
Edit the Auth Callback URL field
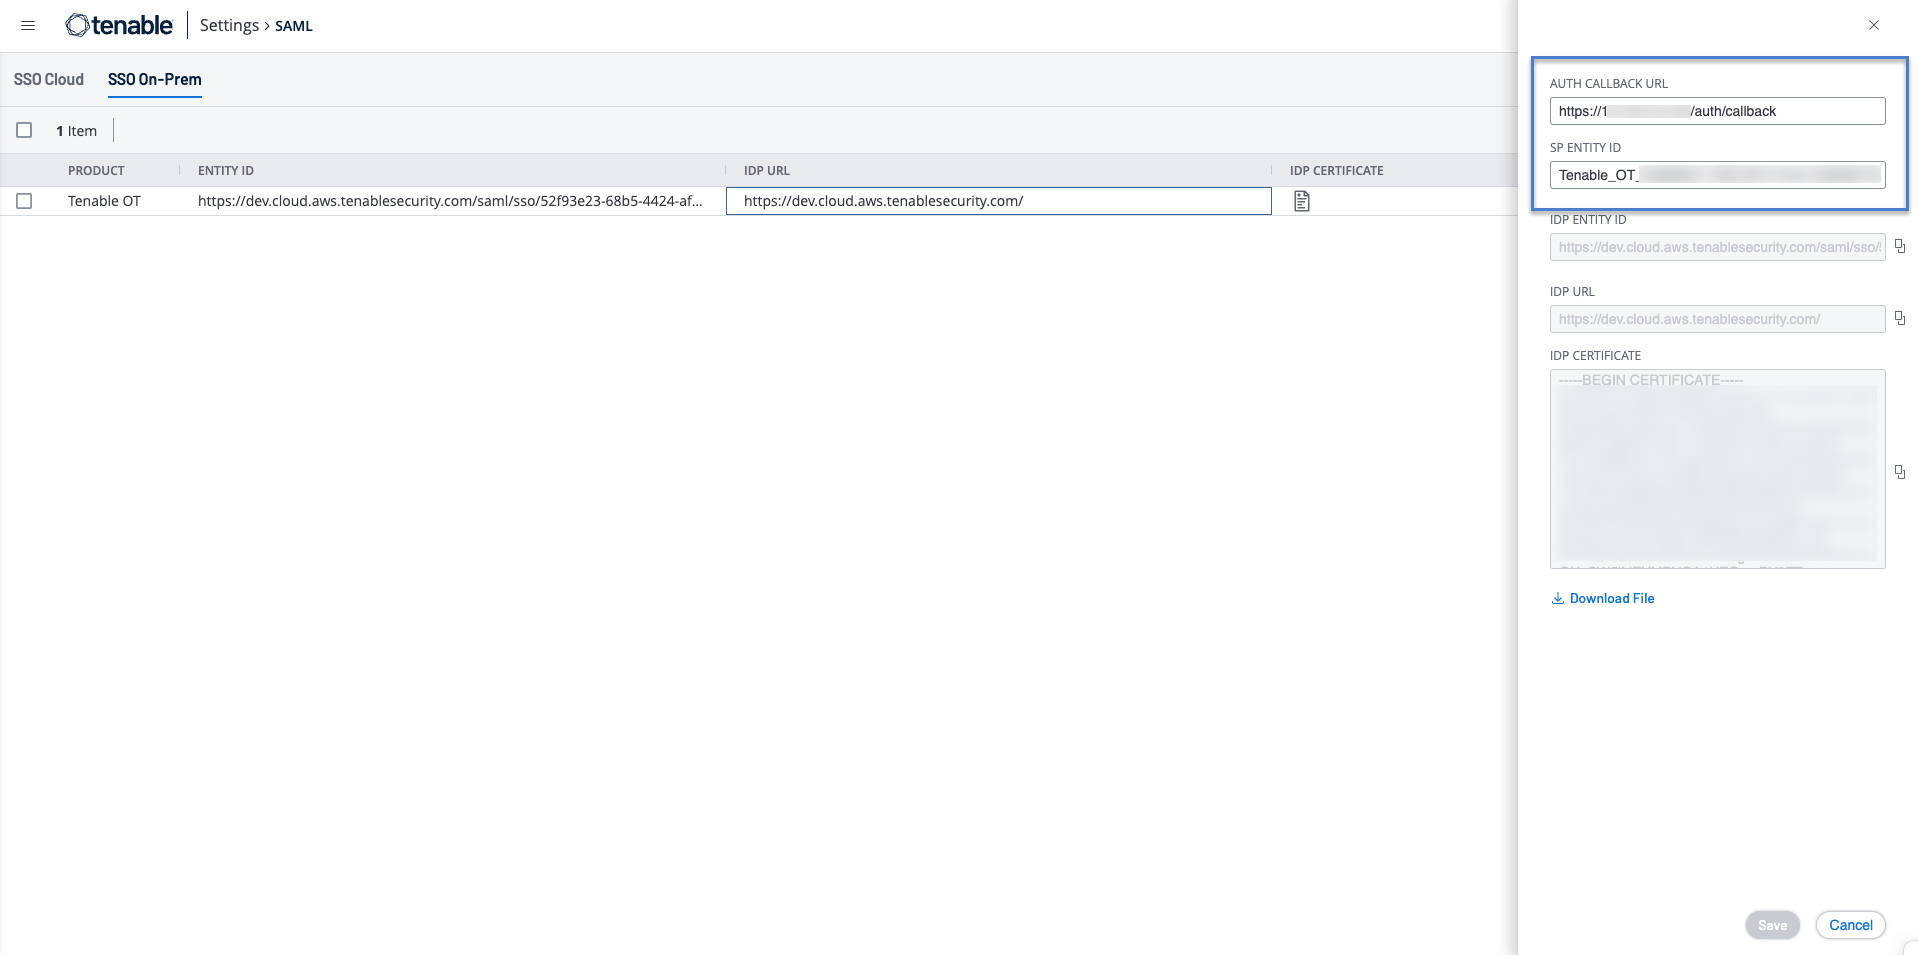pos(1716,111)
